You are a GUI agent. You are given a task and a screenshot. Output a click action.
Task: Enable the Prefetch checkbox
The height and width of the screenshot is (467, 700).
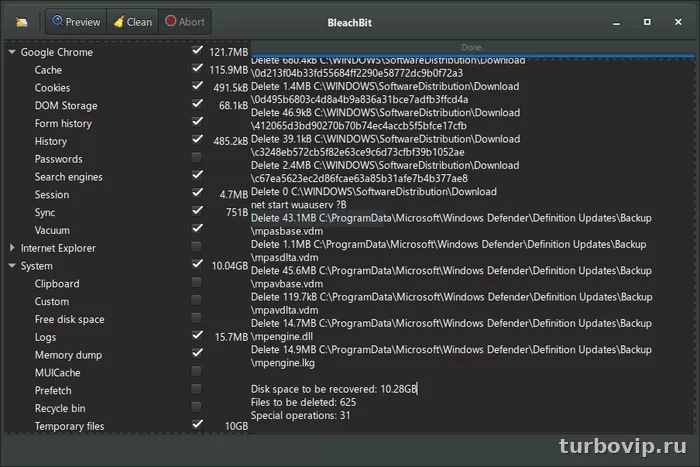196,389
